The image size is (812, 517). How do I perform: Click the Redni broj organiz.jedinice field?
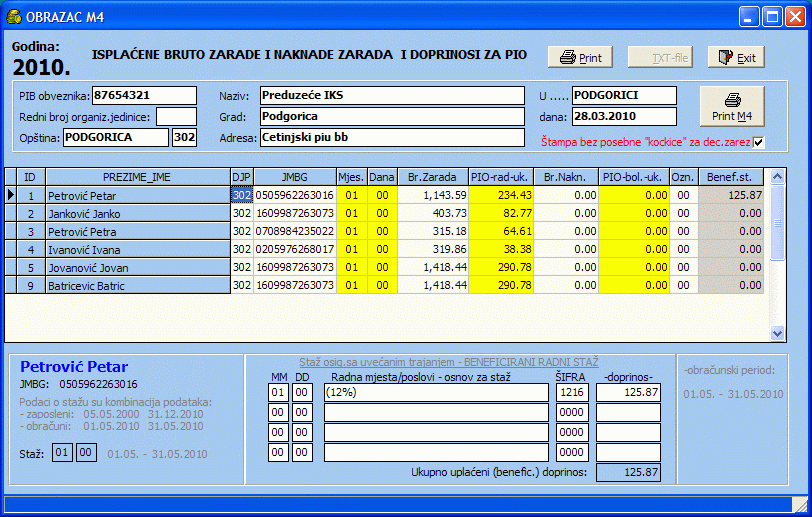click(x=177, y=117)
